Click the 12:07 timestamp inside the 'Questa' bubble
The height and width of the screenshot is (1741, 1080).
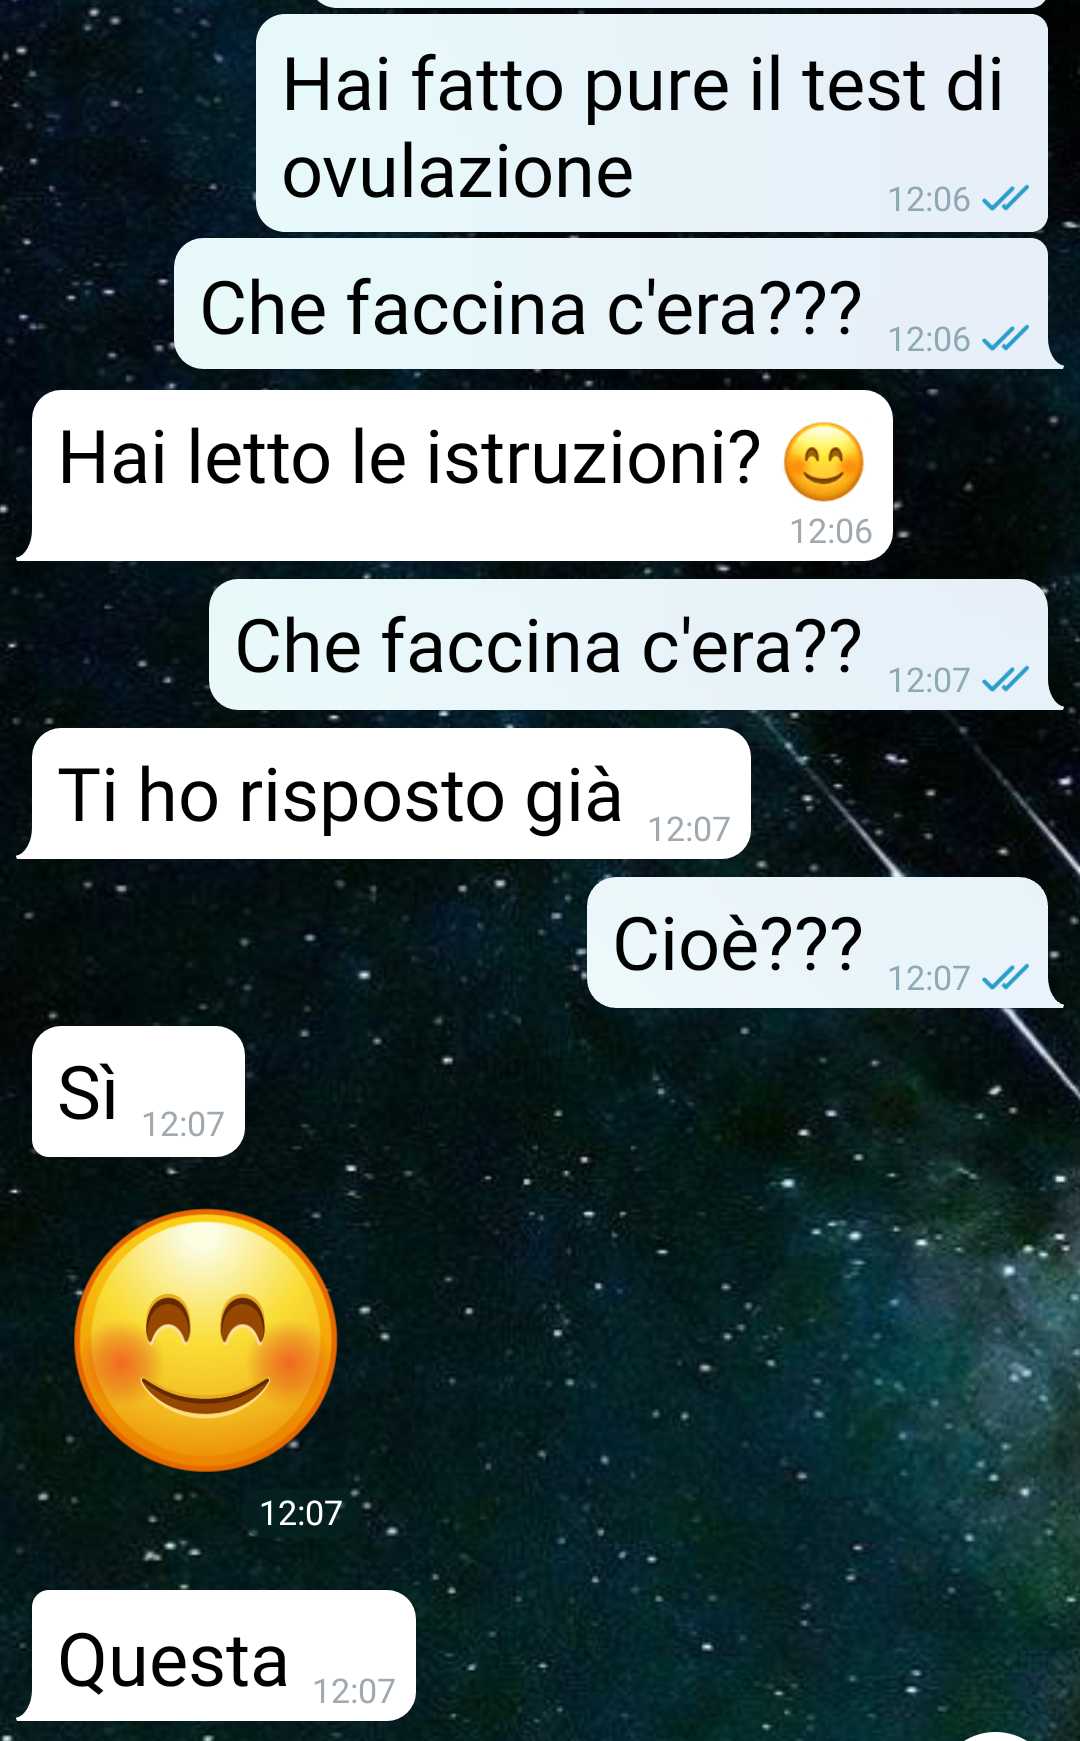(x=354, y=1691)
